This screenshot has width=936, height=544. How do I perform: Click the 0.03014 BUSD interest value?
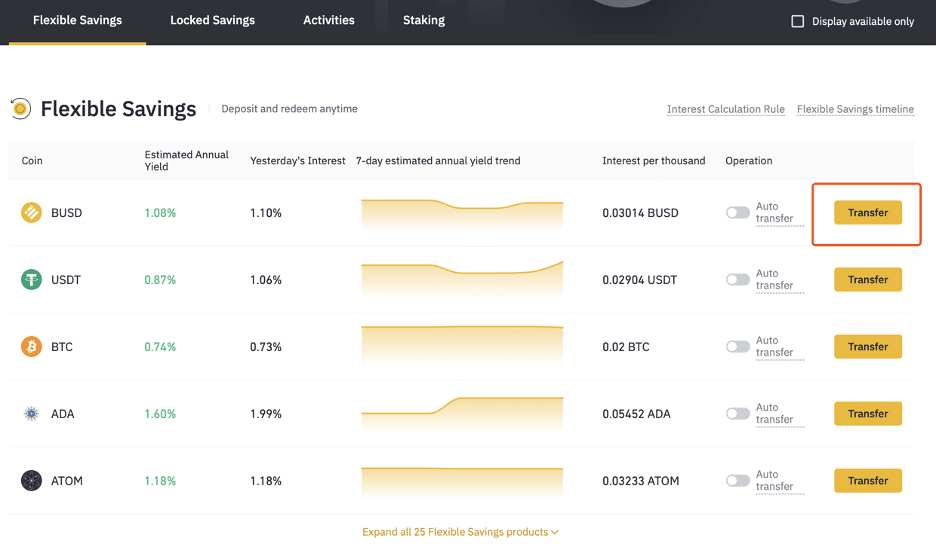tap(640, 213)
